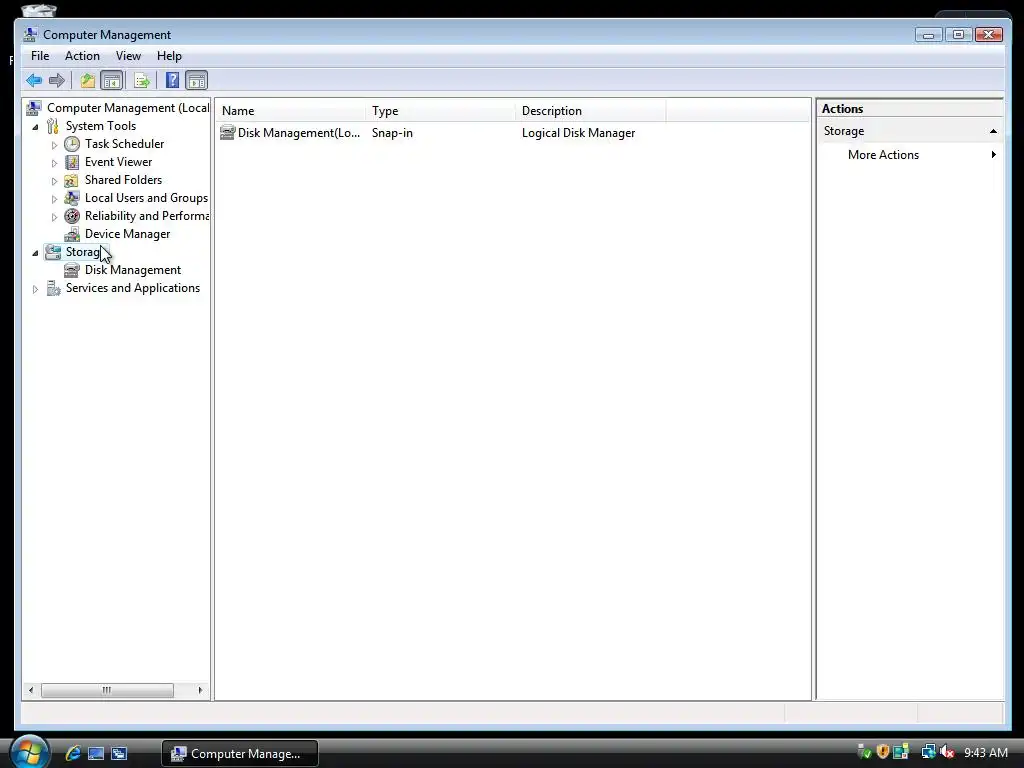Open the Action menu
The image size is (1024, 768).
(x=82, y=56)
